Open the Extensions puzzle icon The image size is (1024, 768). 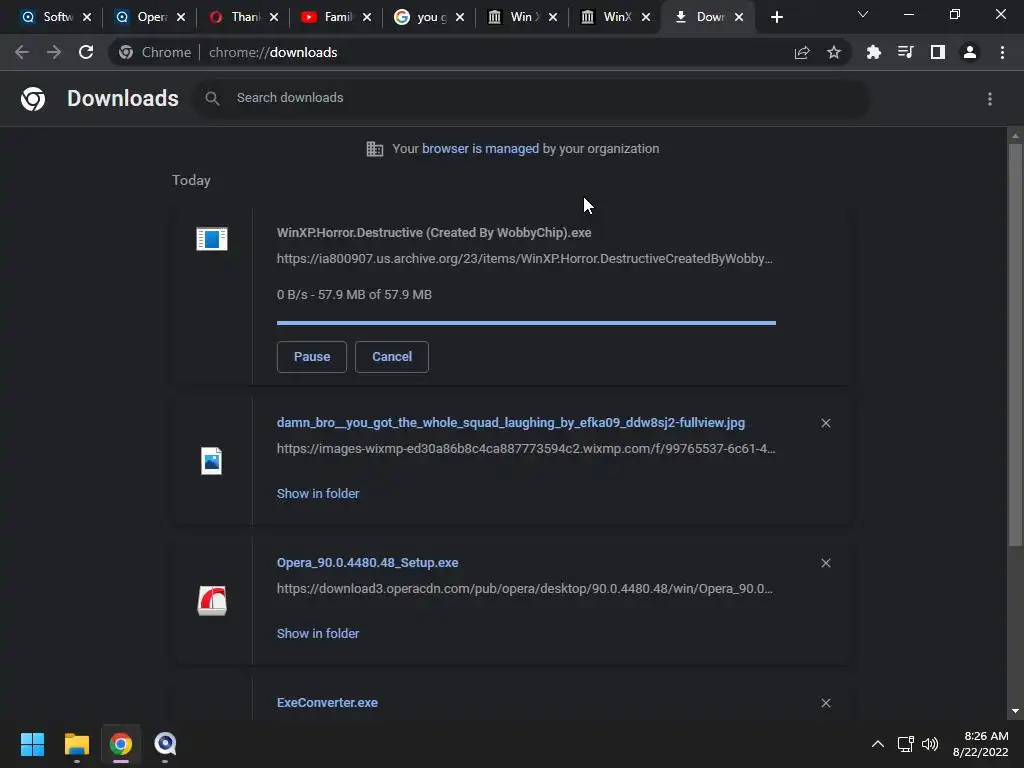pyautogui.click(x=874, y=53)
